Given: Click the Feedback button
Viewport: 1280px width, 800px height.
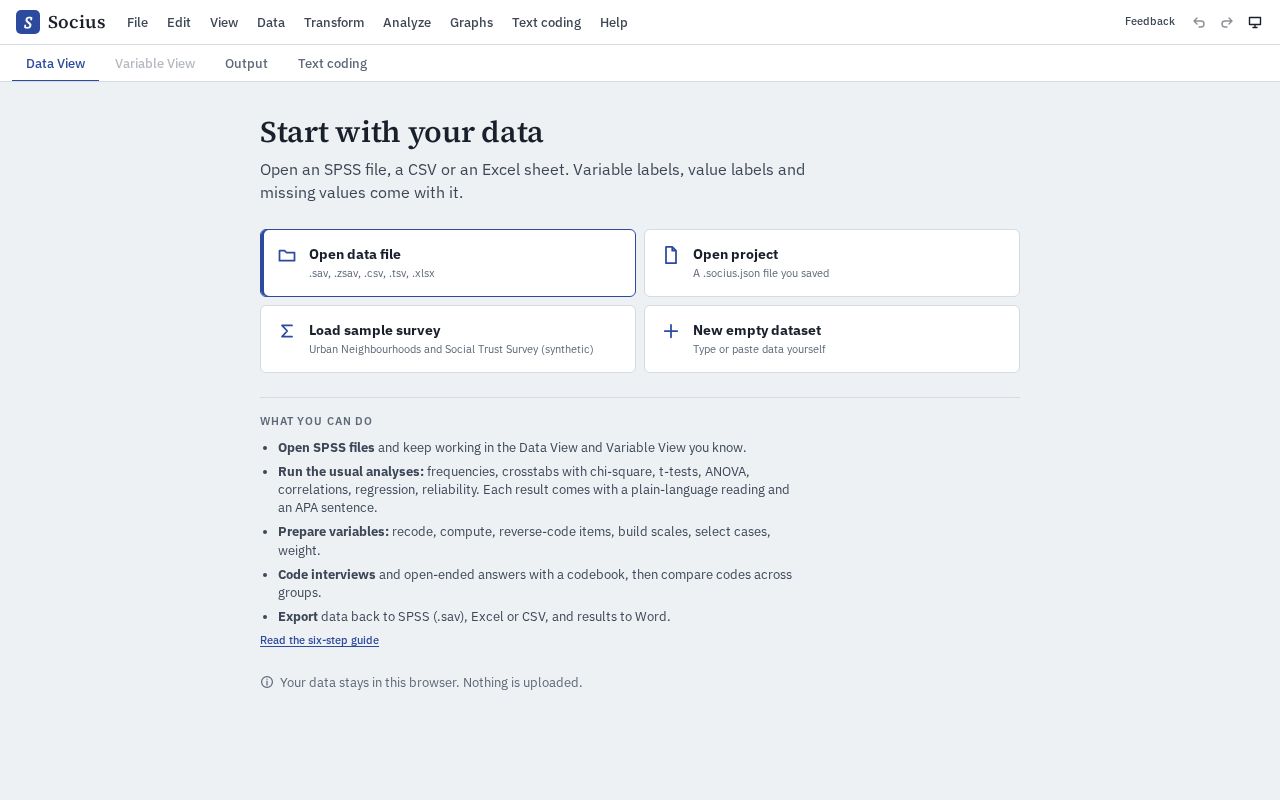Looking at the screenshot, I should point(1150,21).
